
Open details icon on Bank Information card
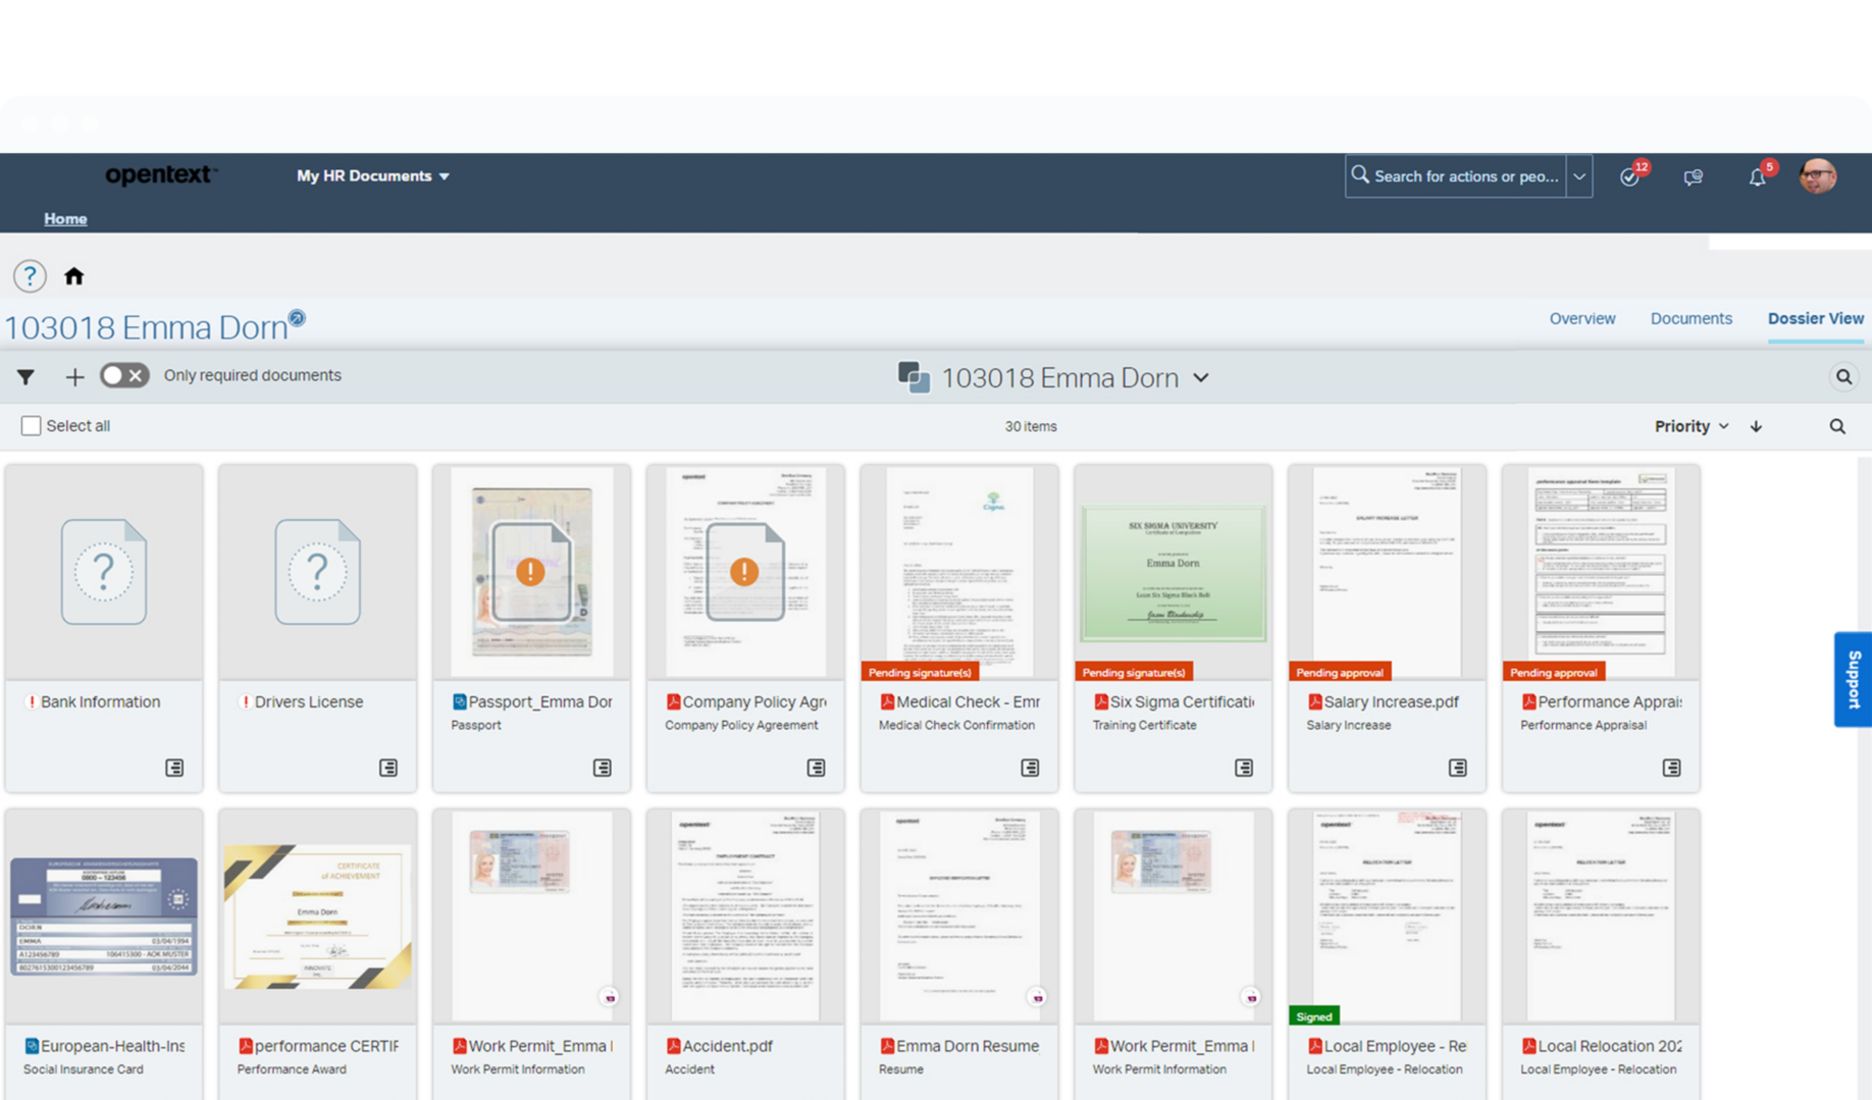(x=173, y=768)
